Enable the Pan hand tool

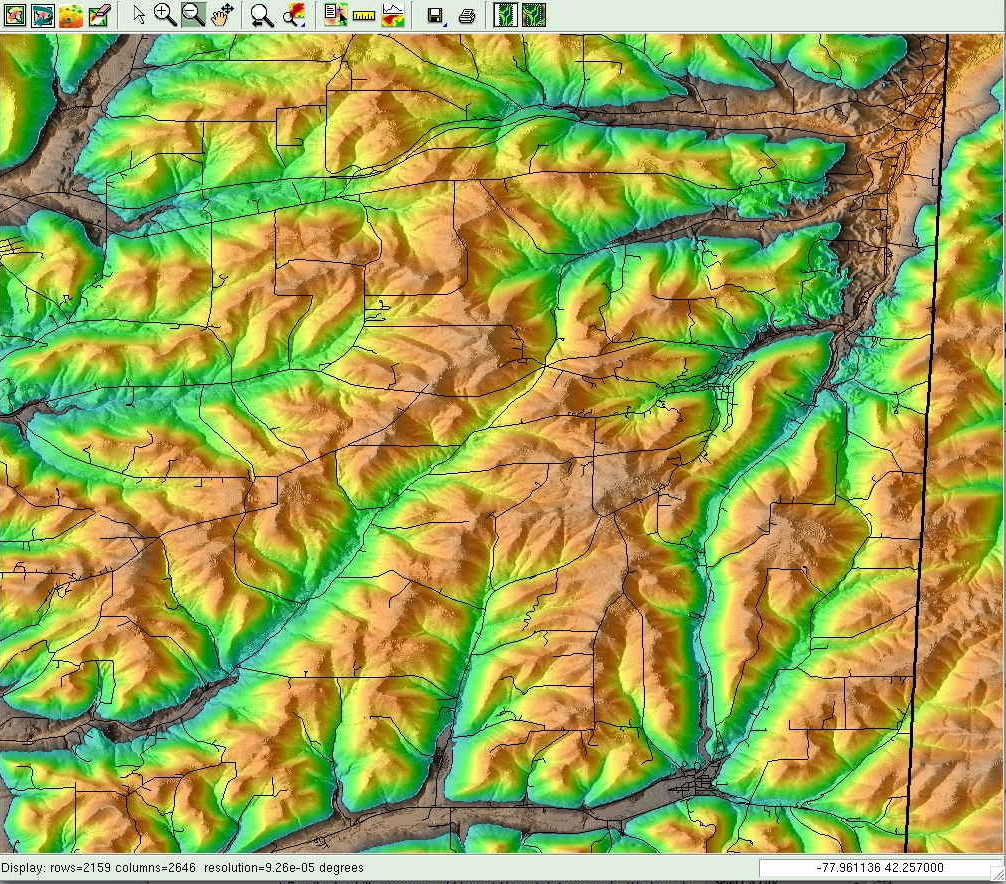coord(222,15)
